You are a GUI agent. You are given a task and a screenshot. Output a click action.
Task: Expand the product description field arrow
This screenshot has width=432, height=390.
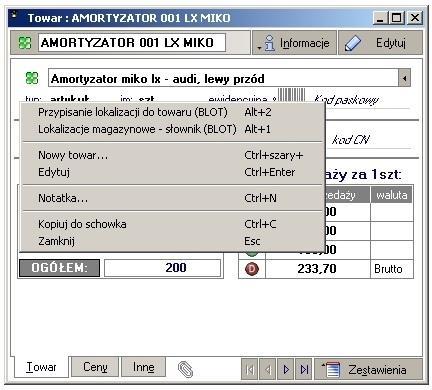coord(404,79)
